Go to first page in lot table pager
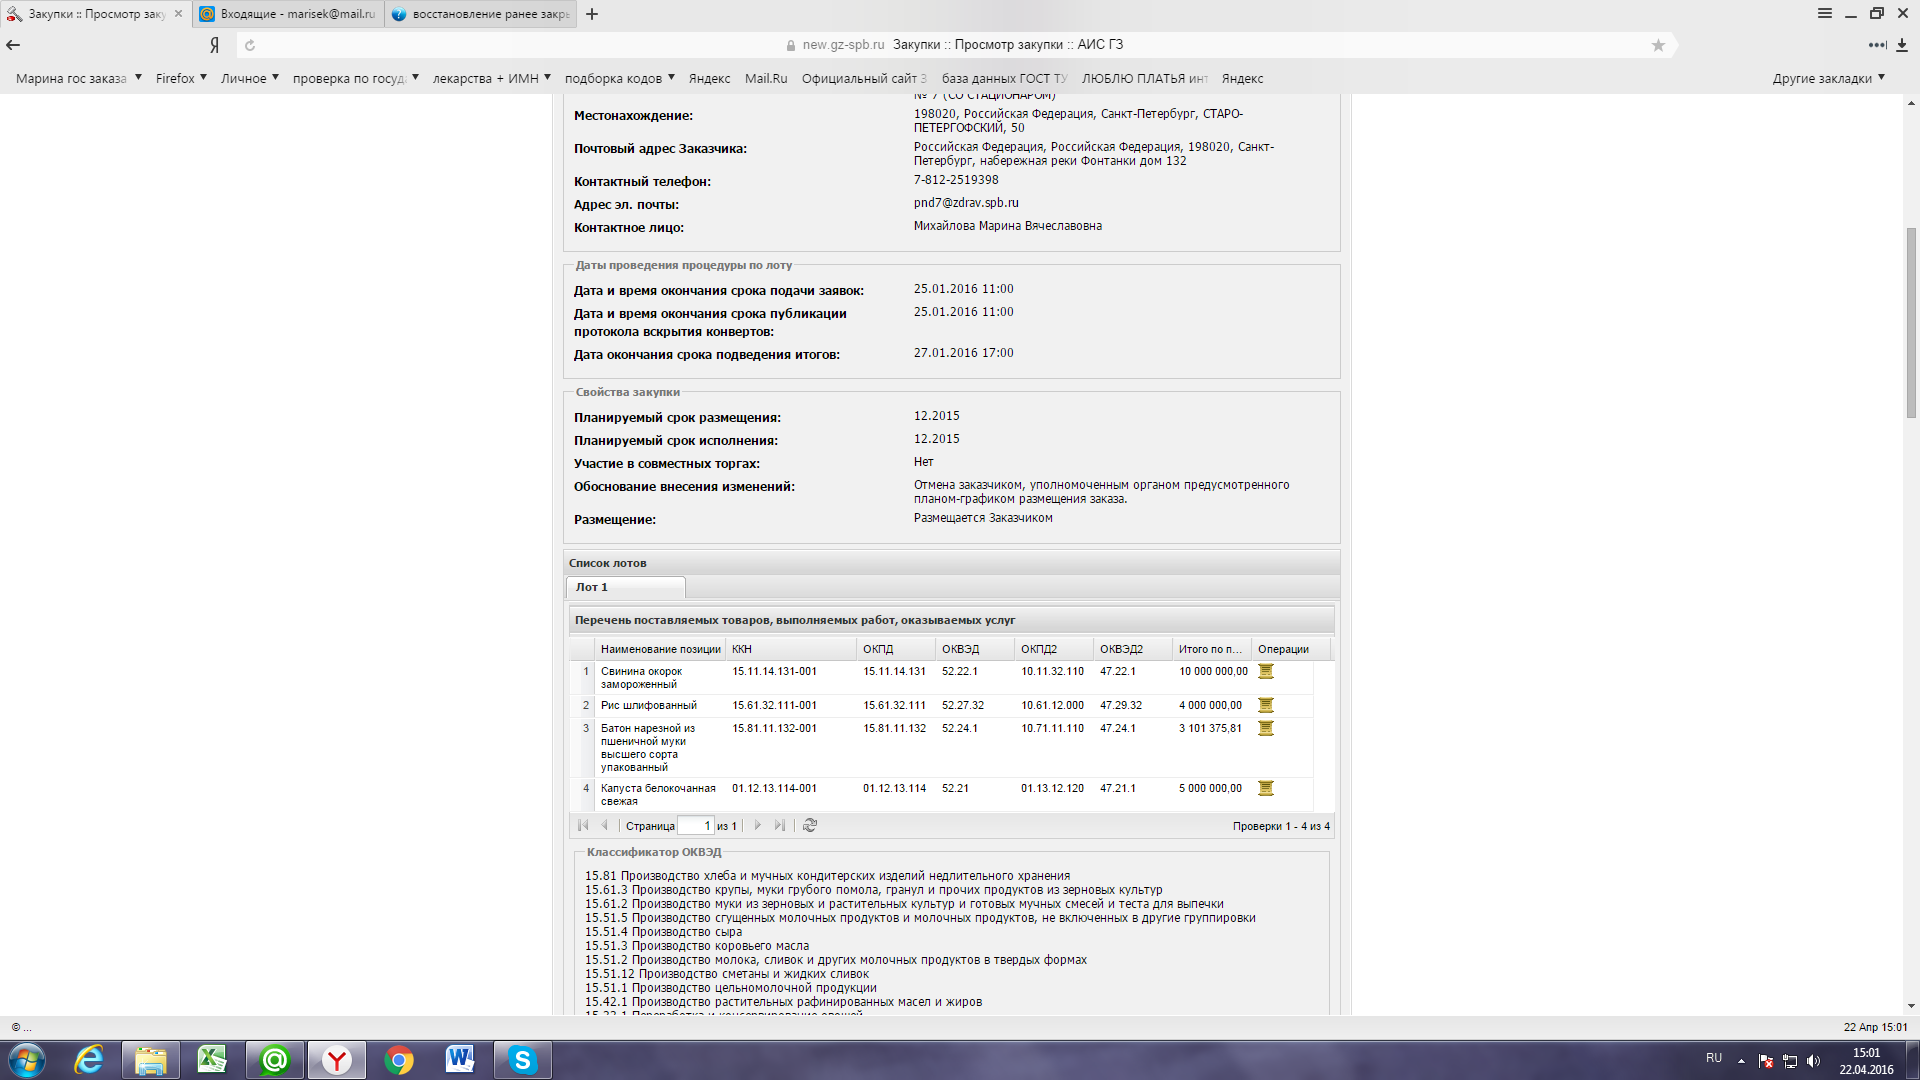Image resolution: width=1920 pixels, height=1080 pixels. click(x=583, y=825)
